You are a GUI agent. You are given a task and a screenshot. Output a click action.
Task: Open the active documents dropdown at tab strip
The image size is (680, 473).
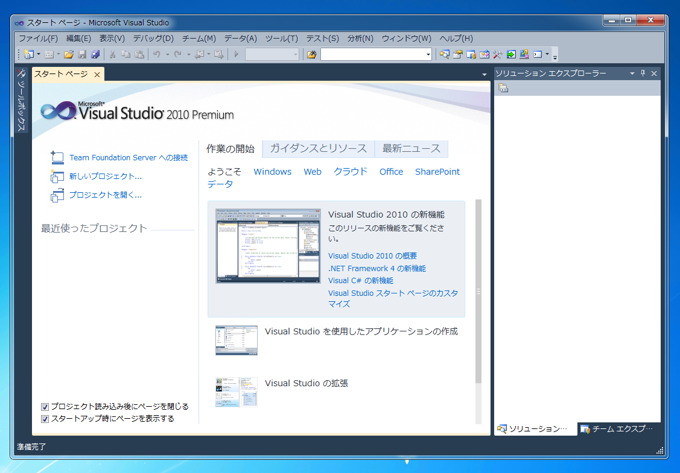(484, 75)
